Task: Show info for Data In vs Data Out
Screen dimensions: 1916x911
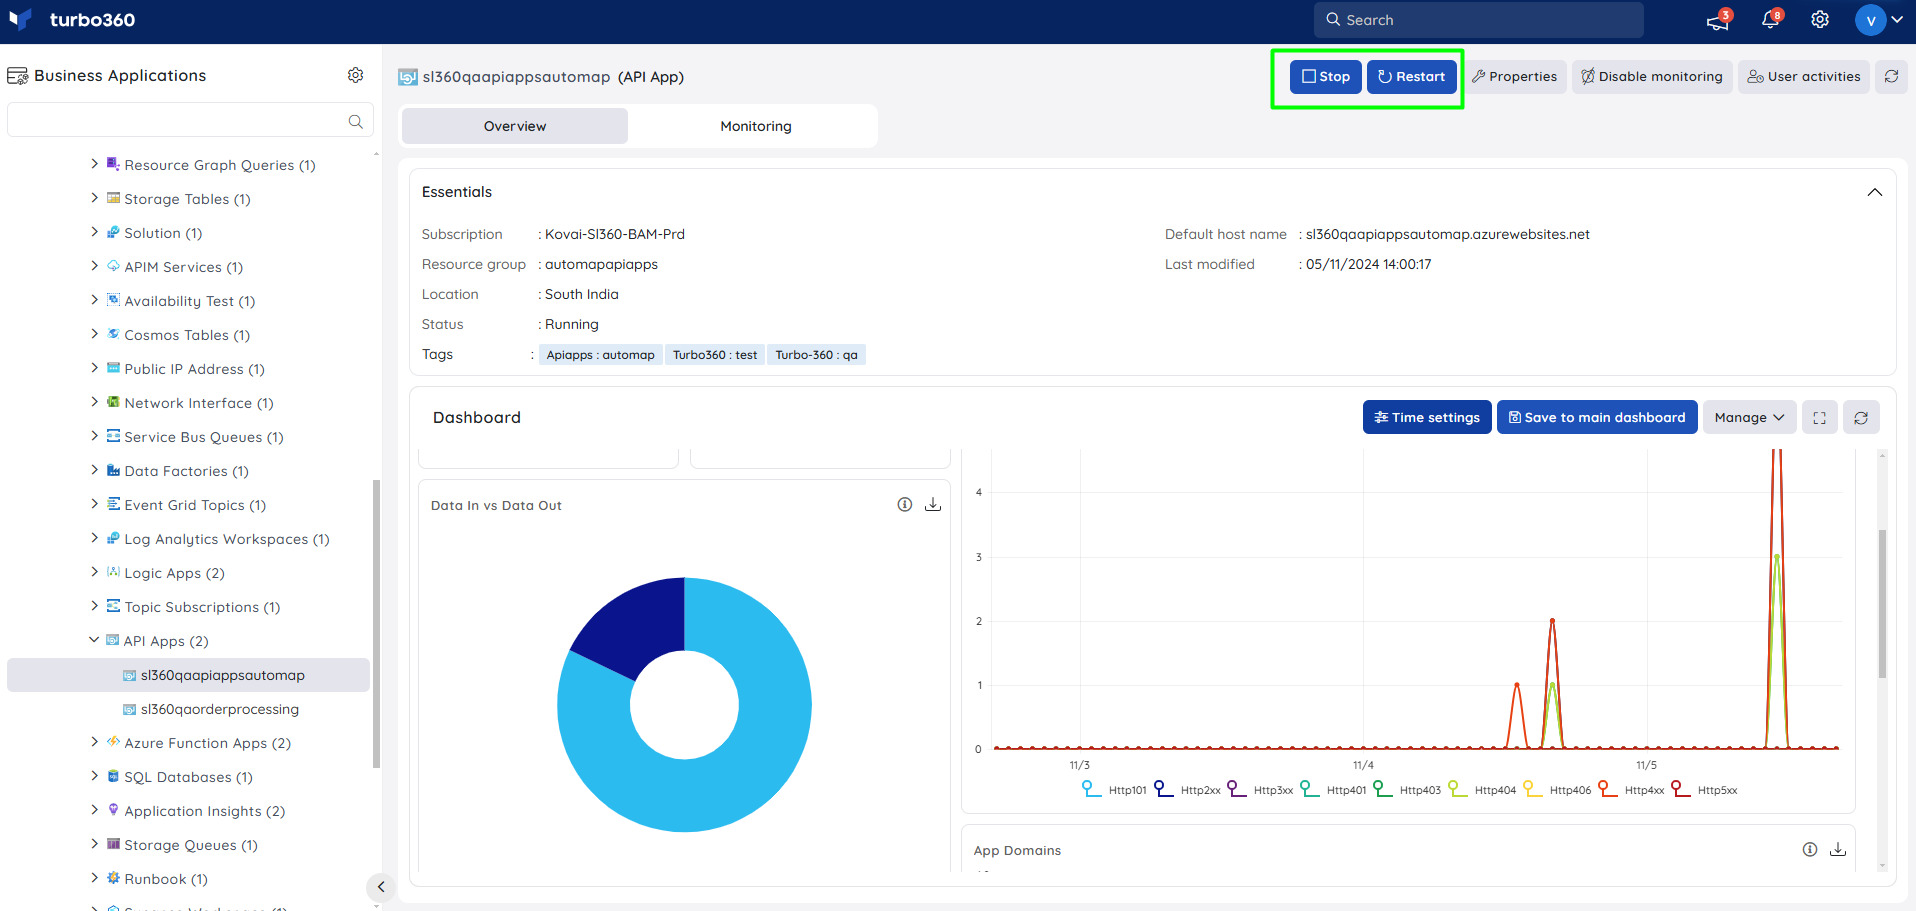Action: coord(904,505)
